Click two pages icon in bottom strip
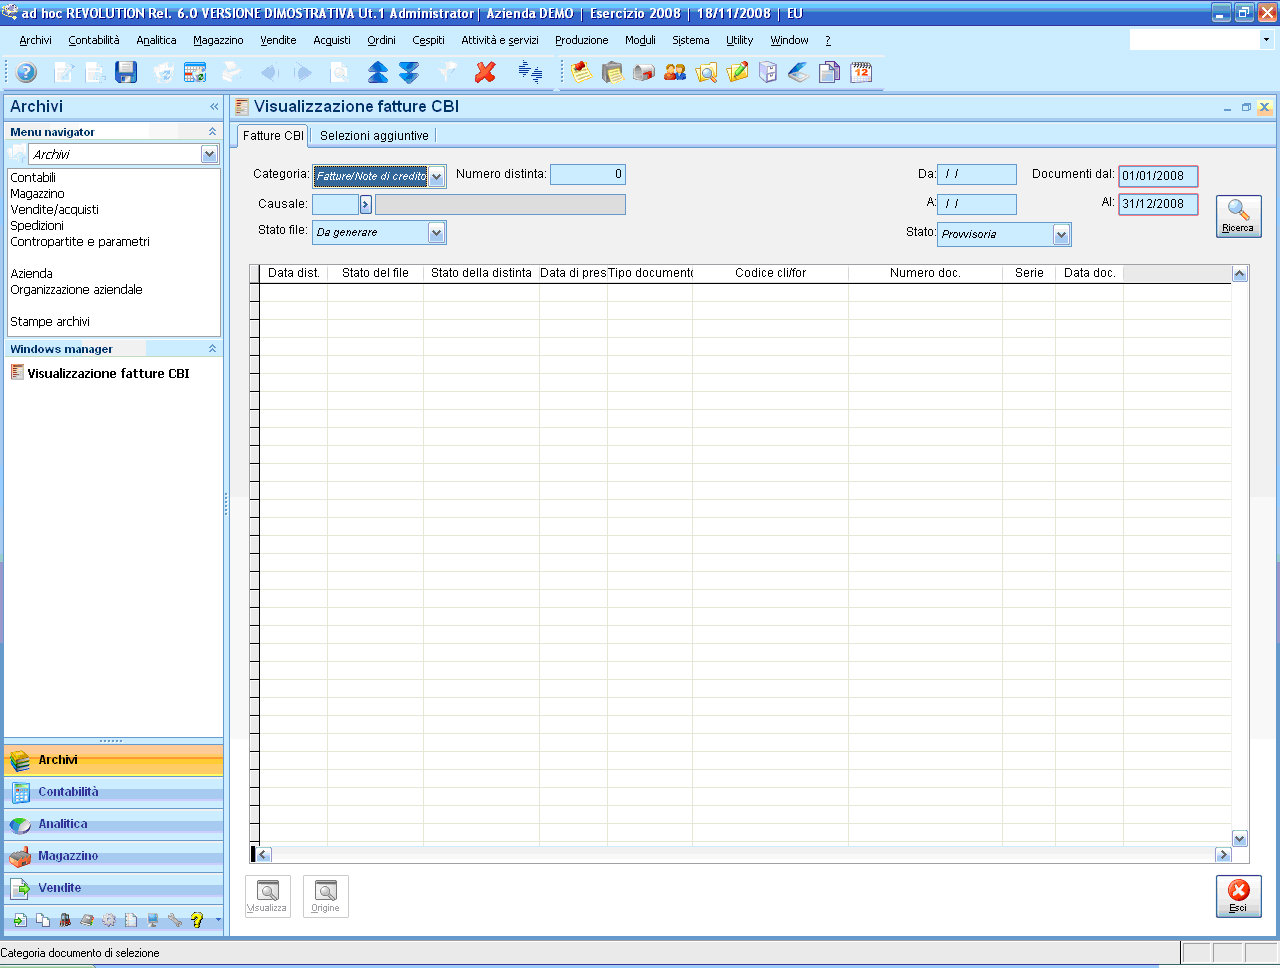The height and width of the screenshot is (968, 1280). point(42,920)
